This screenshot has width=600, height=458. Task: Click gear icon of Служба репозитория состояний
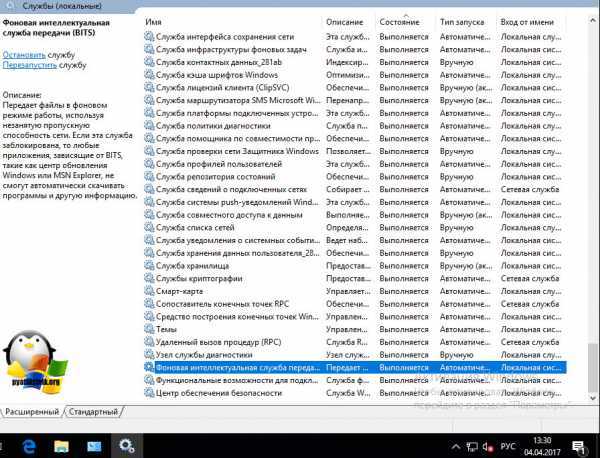pos(149,176)
